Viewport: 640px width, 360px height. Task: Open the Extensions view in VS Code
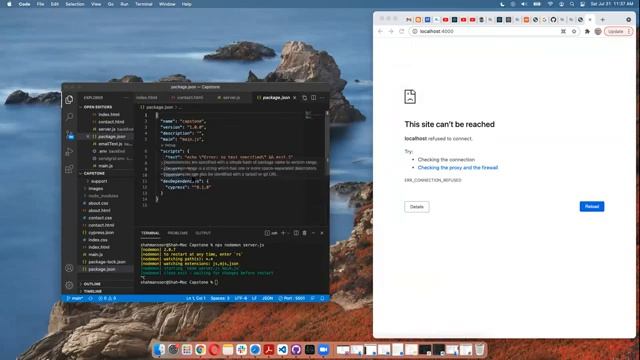(x=69, y=169)
